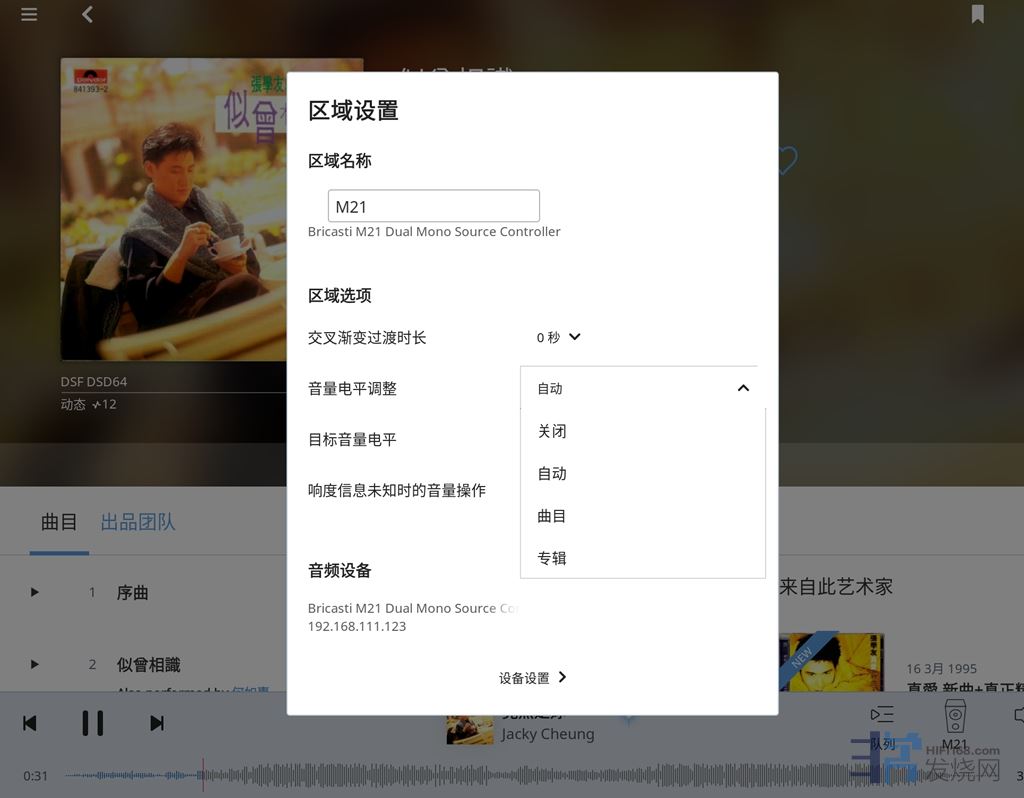Screen dimensions: 1024x798
Task: Go back using the left arrow
Action: [x=87, y=15]
